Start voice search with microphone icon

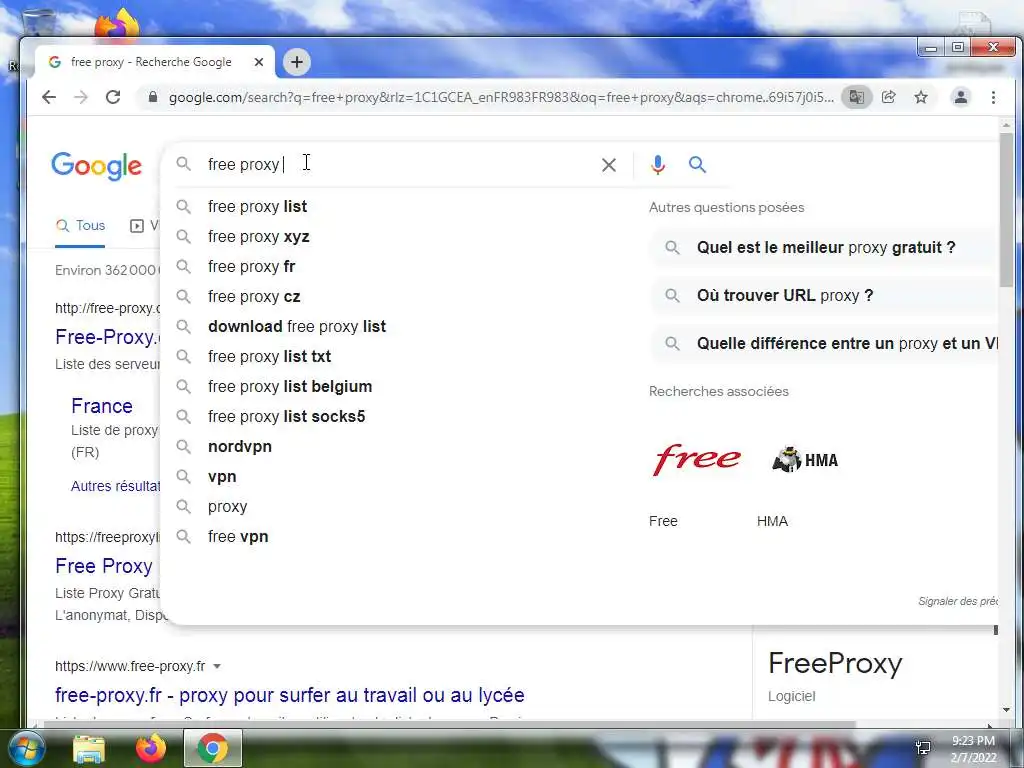658,165
